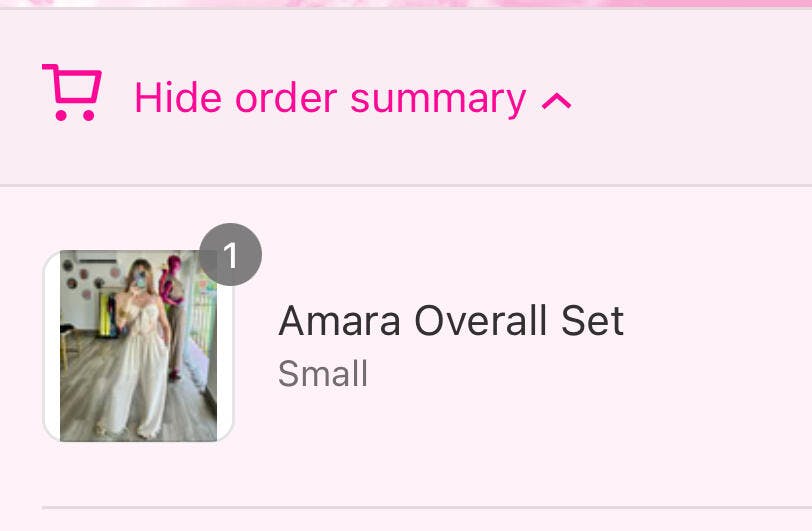Image resolution: width=812 pixels, height=531 pixels.
Task: View the cream overall outfit photo
Action: click(x=138, y=345)
